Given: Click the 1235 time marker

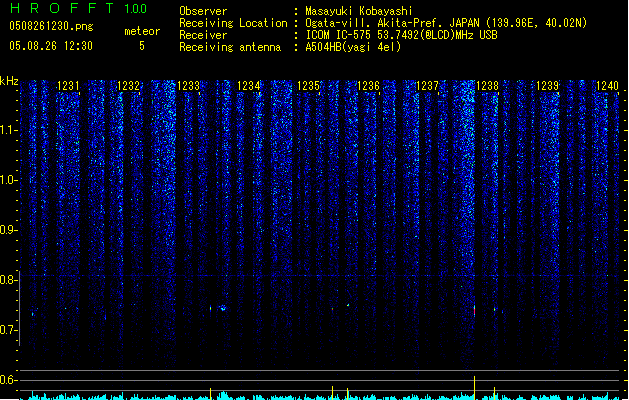Looking at the screenshot, I should [308, 86].
